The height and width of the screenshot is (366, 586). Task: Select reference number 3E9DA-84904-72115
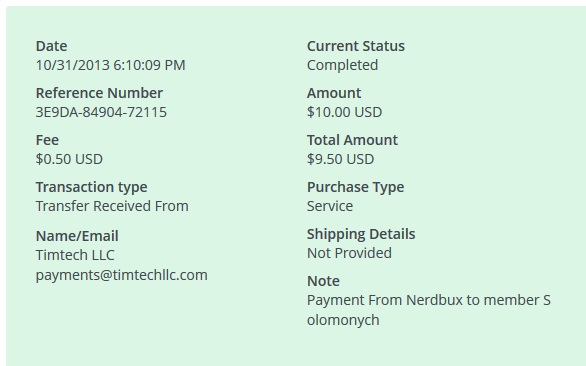(101, 112)
